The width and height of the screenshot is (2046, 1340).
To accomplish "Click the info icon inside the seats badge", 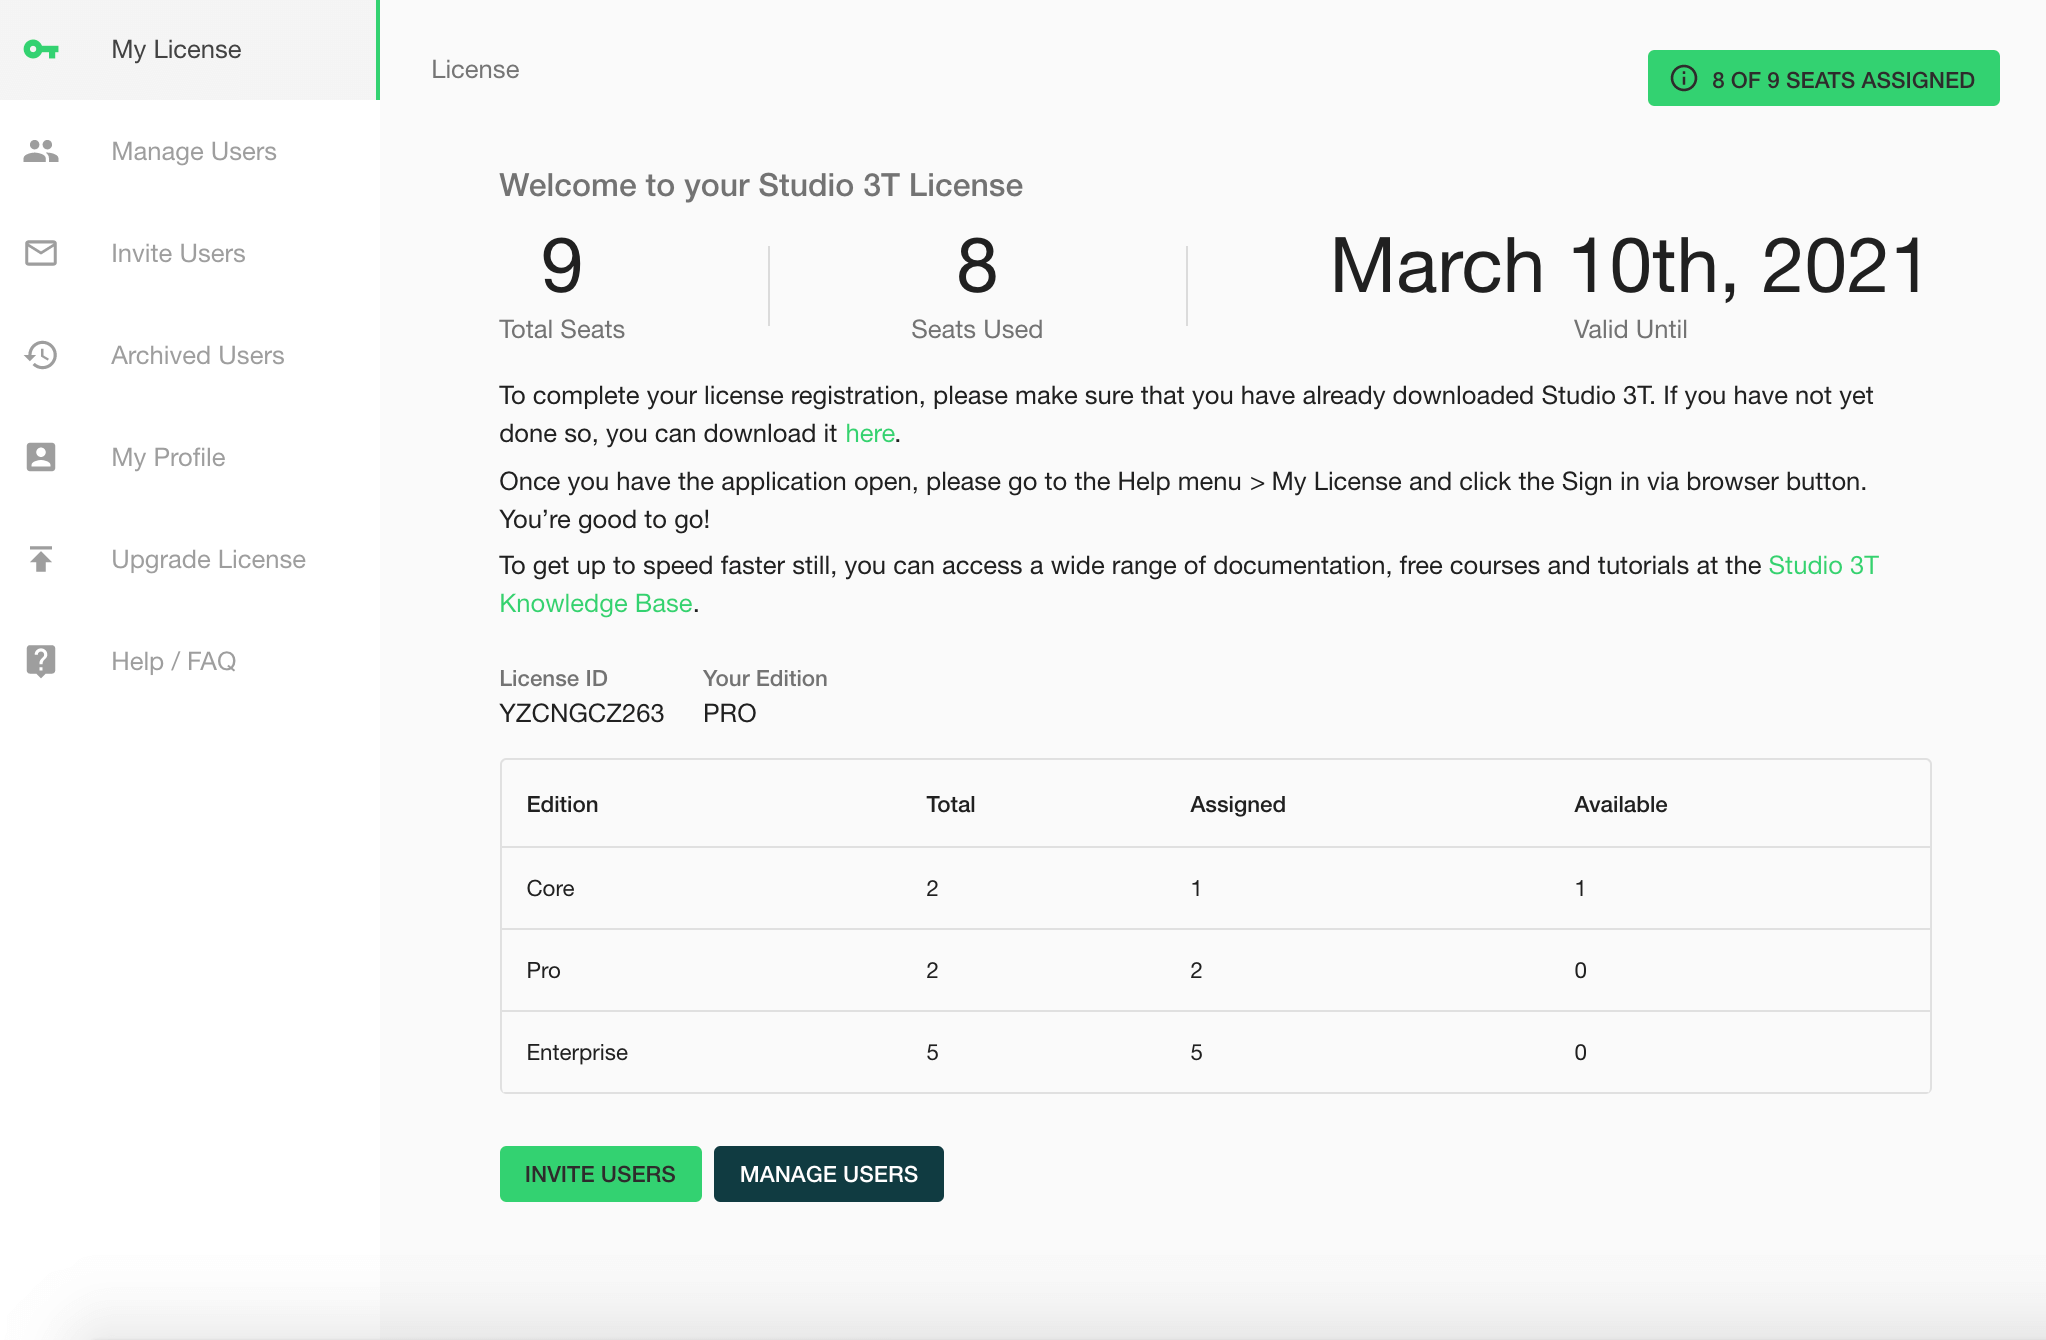I will (x=1684, y=78).
